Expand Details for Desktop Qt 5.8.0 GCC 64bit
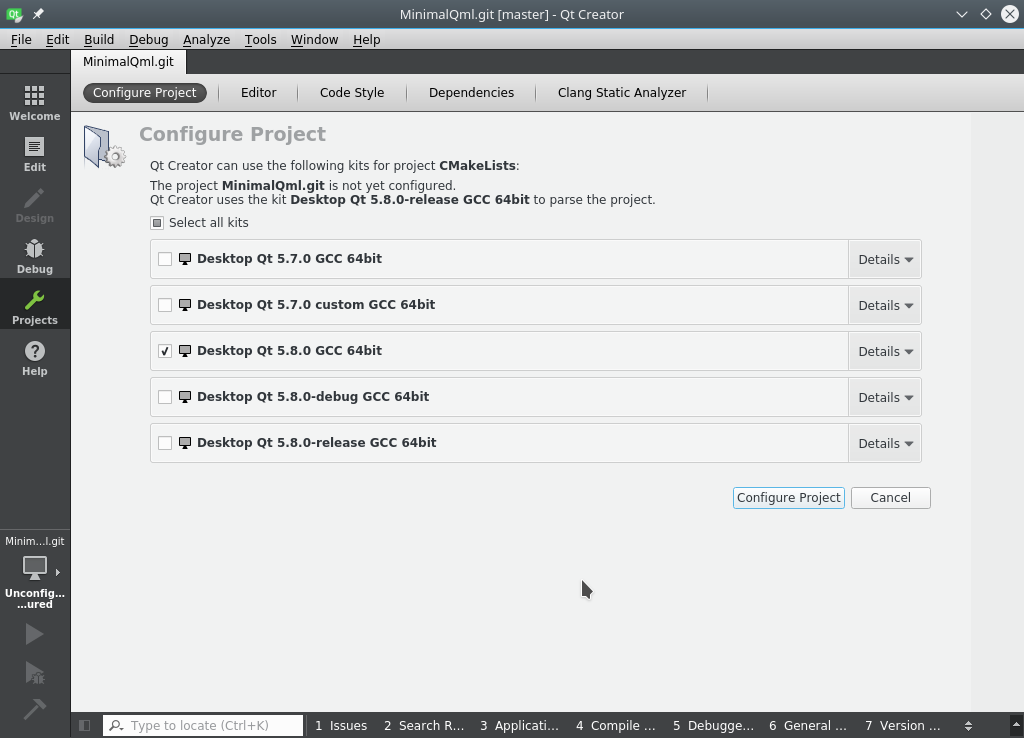The image size is (1024, 738). pyautogui.click(x=885, y=351)
